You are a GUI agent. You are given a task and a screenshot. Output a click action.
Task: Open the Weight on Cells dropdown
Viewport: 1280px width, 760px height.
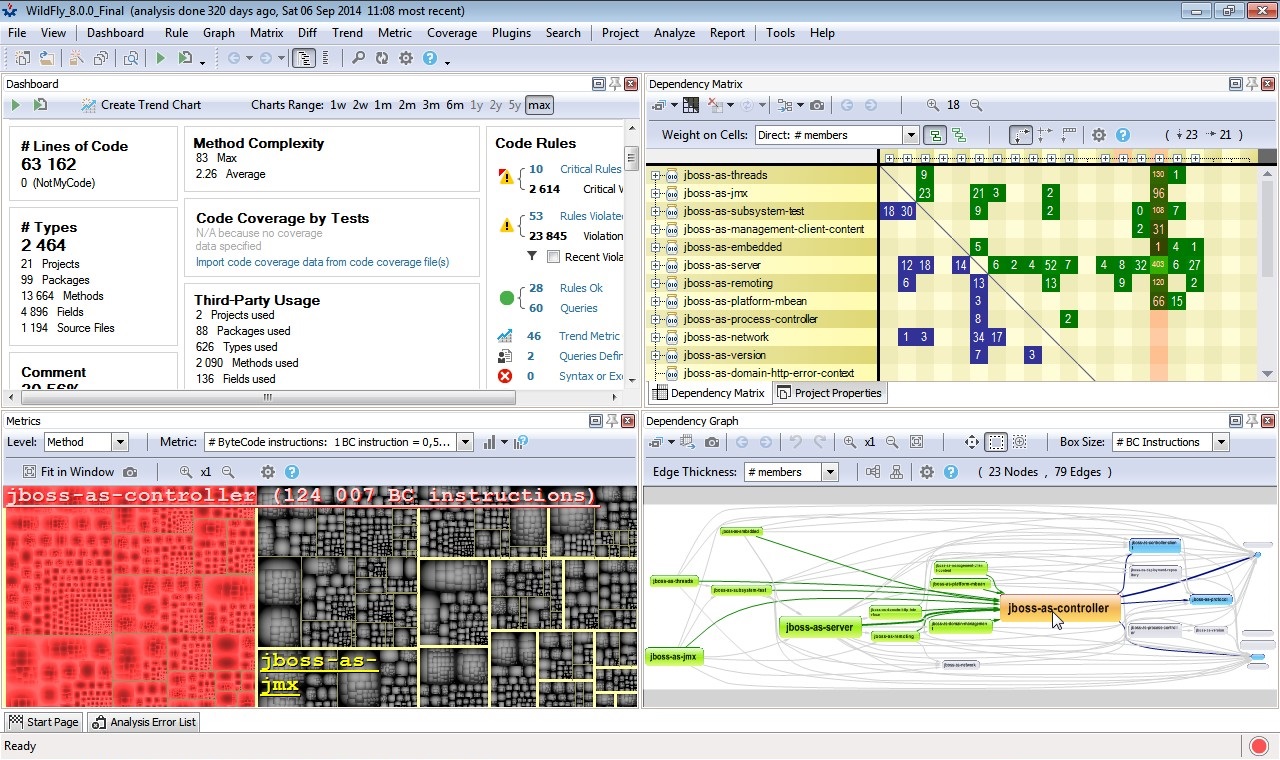[909, 134]
